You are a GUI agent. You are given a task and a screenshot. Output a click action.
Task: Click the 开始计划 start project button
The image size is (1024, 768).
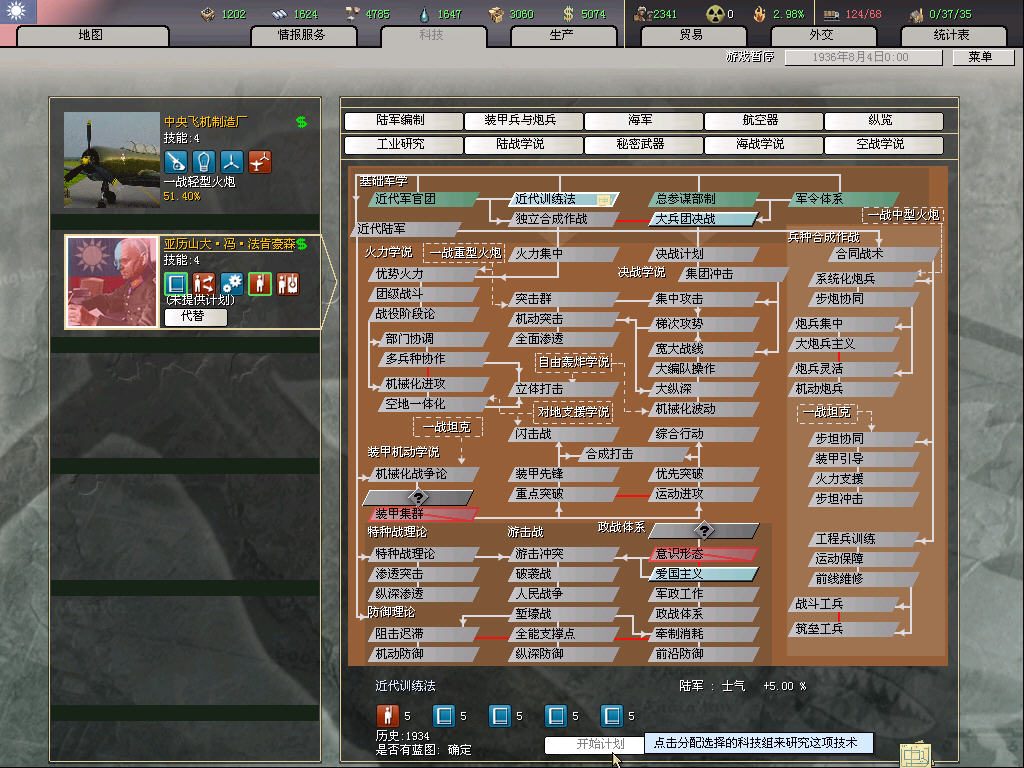pyautogui.click(x=594, y=744)
